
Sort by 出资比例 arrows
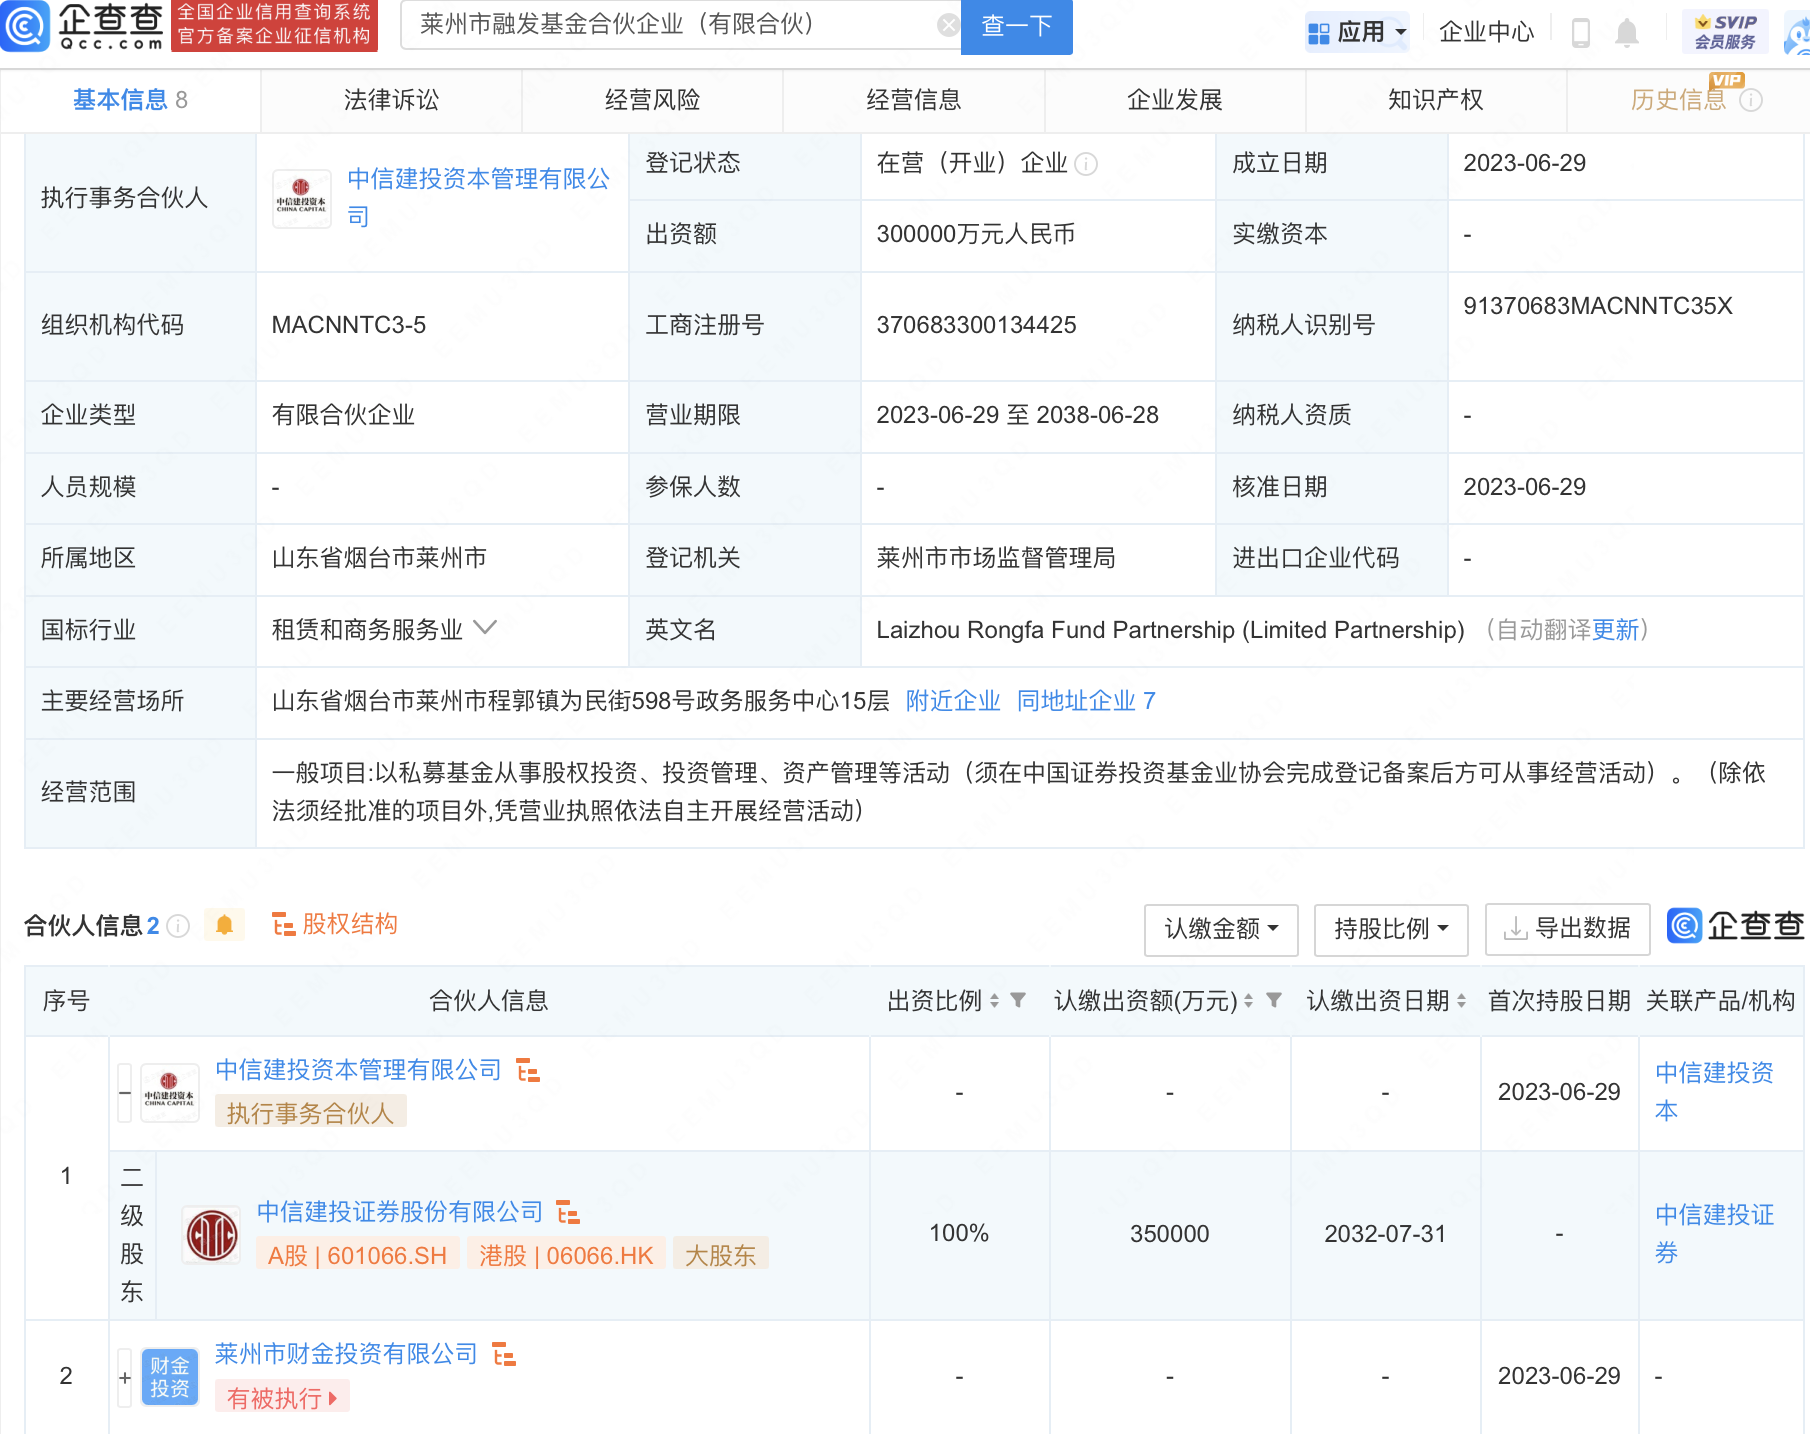(994, 1001)
